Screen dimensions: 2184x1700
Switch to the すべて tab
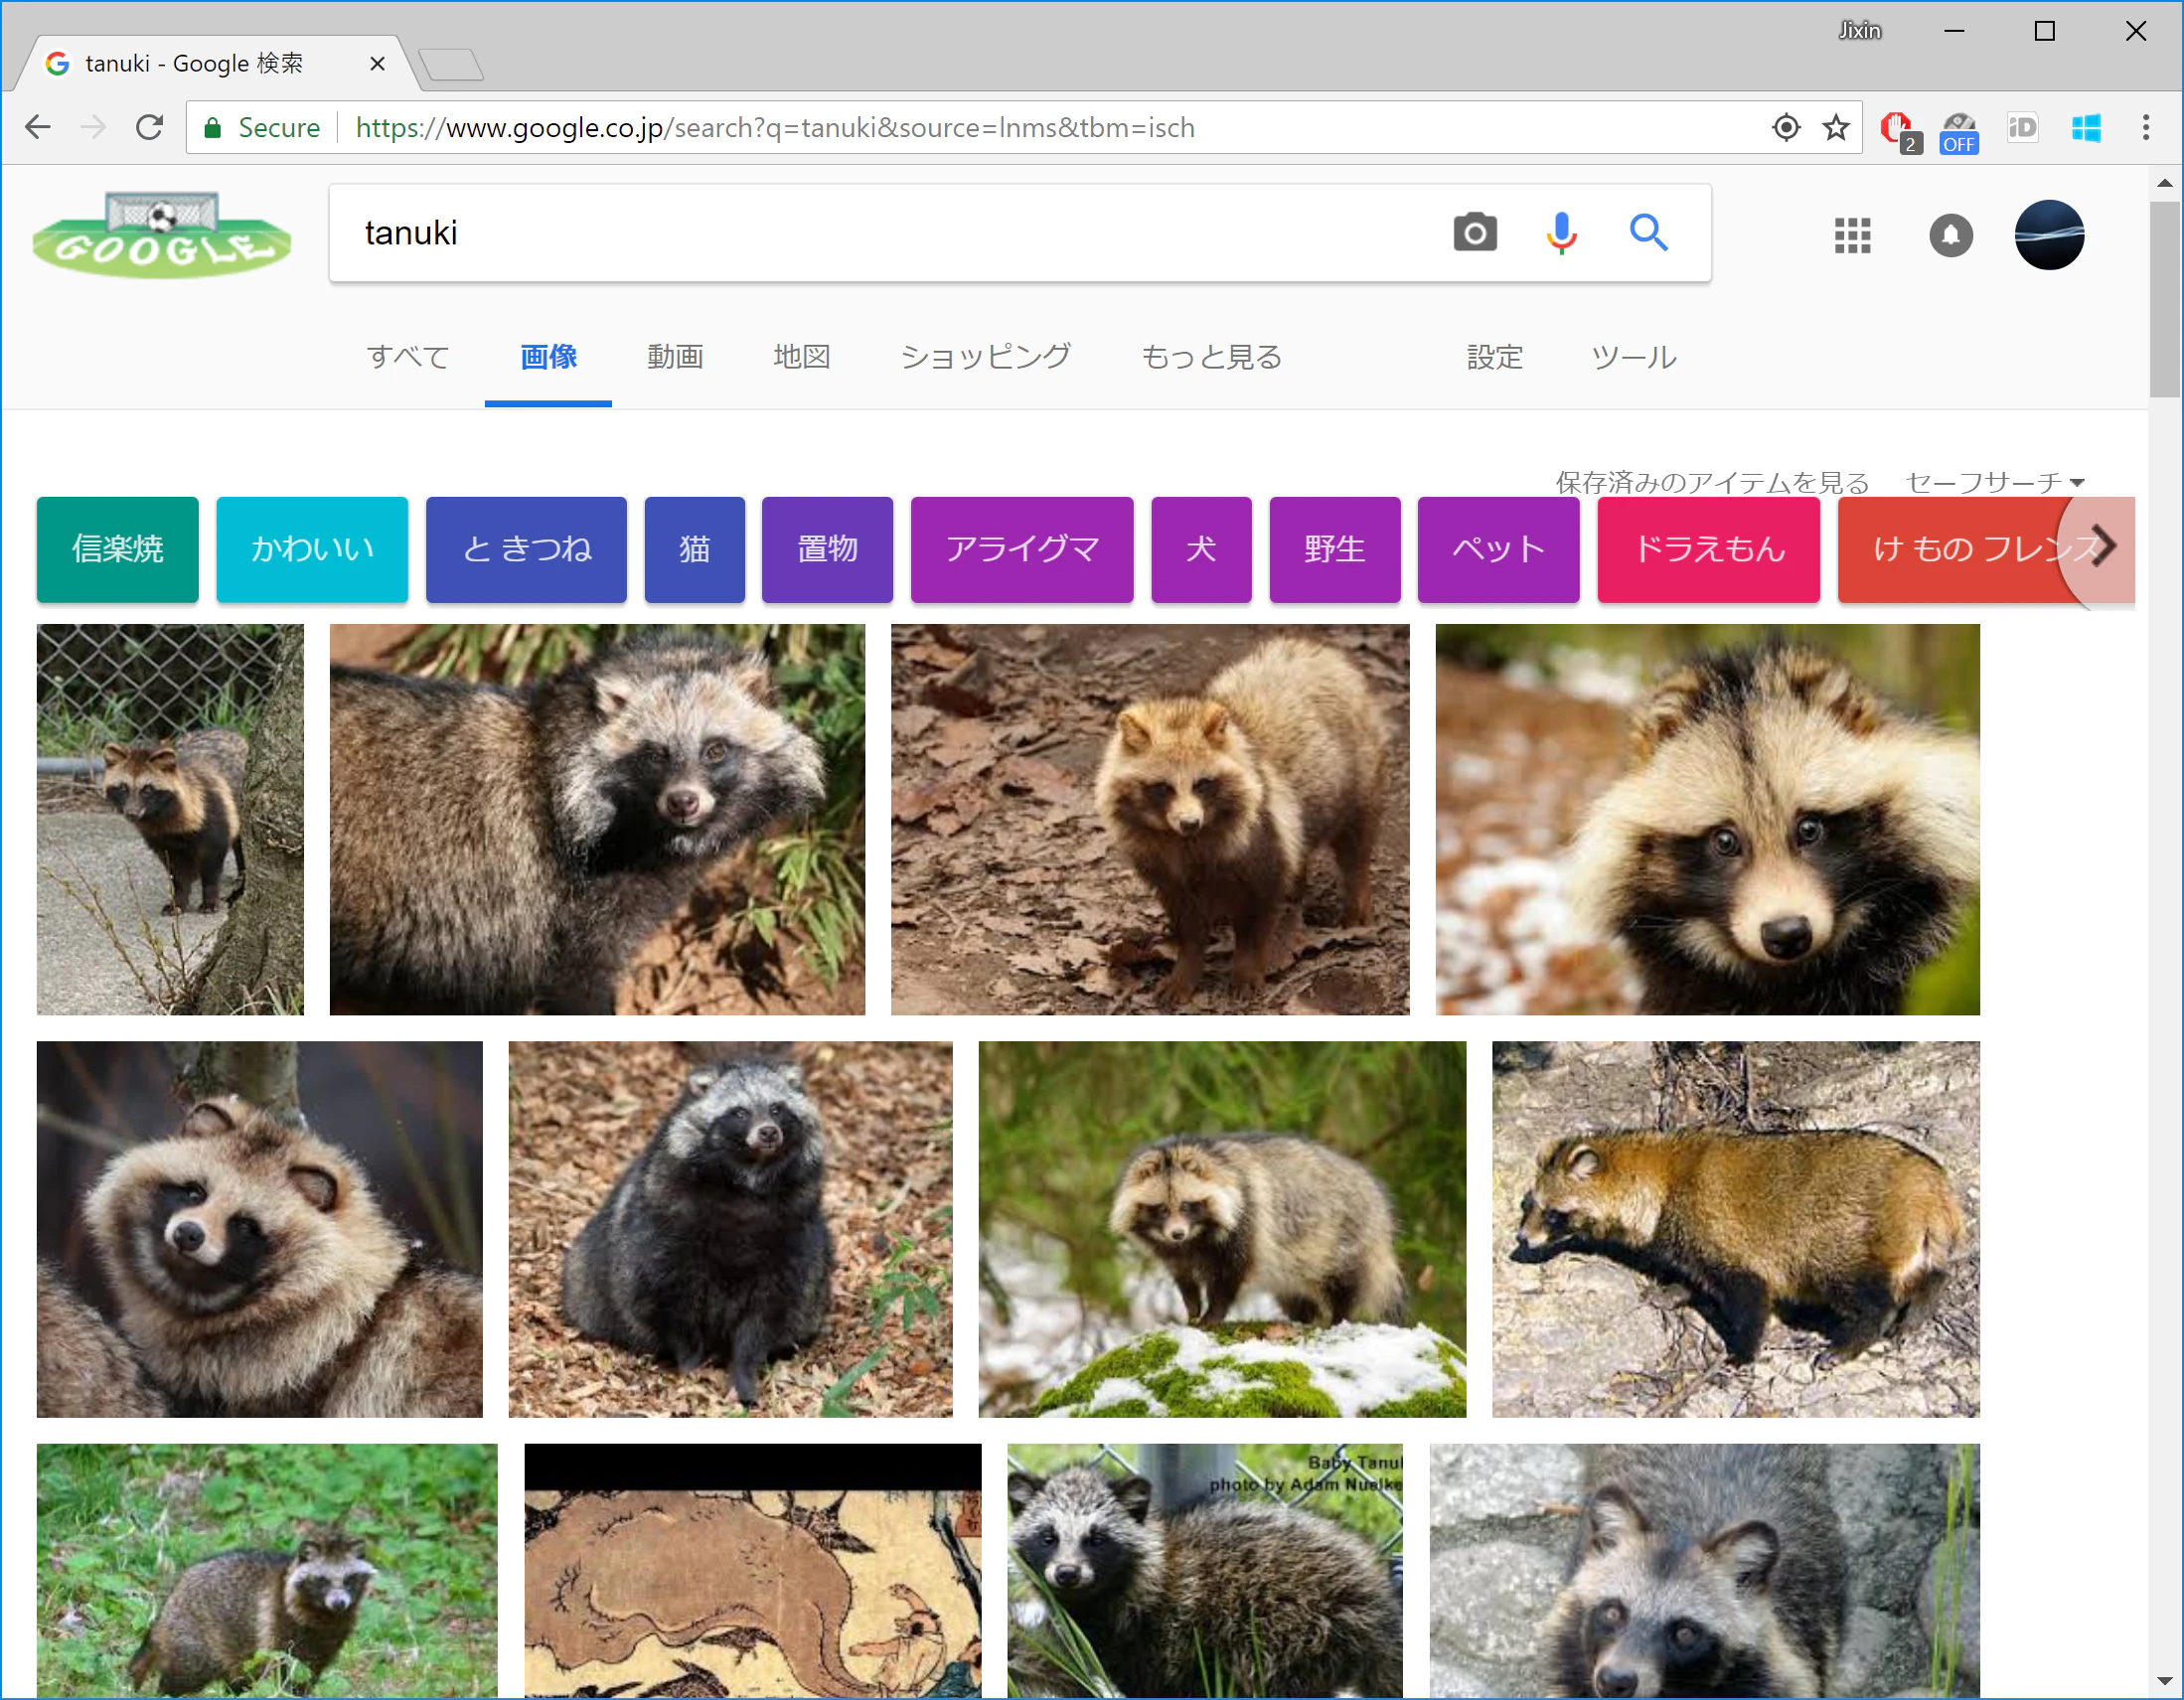[408, 357]
